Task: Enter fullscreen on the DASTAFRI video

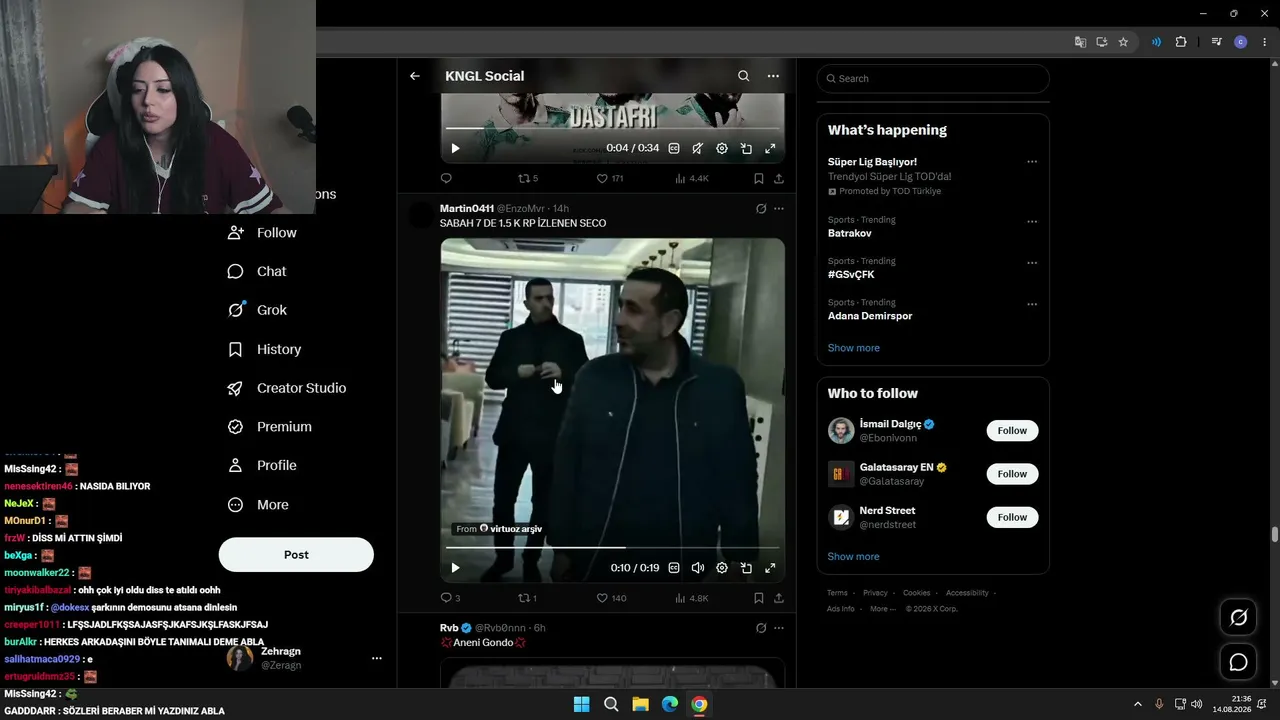Action: [770, 148]
